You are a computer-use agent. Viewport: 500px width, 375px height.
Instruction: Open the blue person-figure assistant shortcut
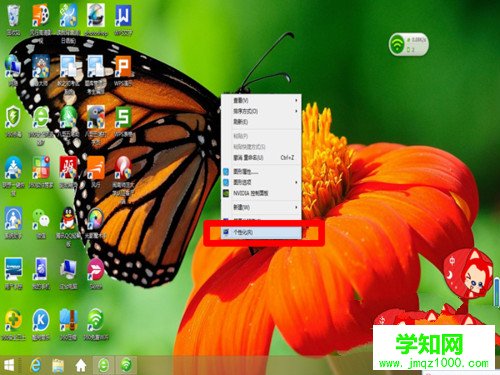(13, 218)
